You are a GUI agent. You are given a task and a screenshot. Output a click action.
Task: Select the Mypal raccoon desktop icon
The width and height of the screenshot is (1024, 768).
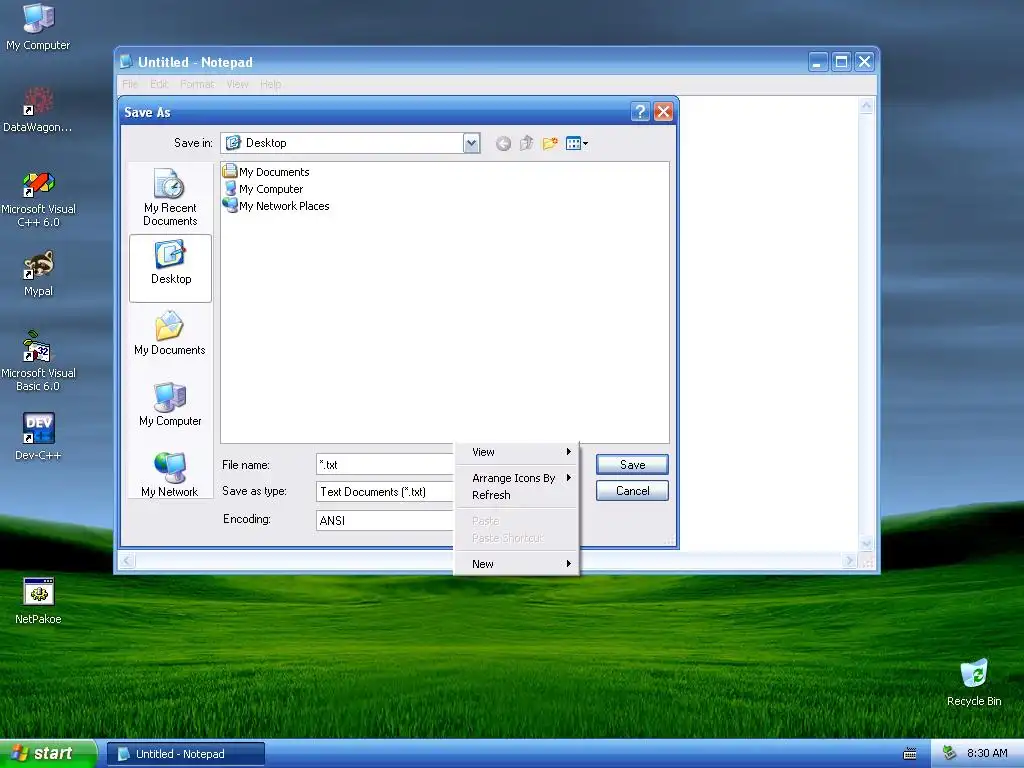(x=38, y=274)
